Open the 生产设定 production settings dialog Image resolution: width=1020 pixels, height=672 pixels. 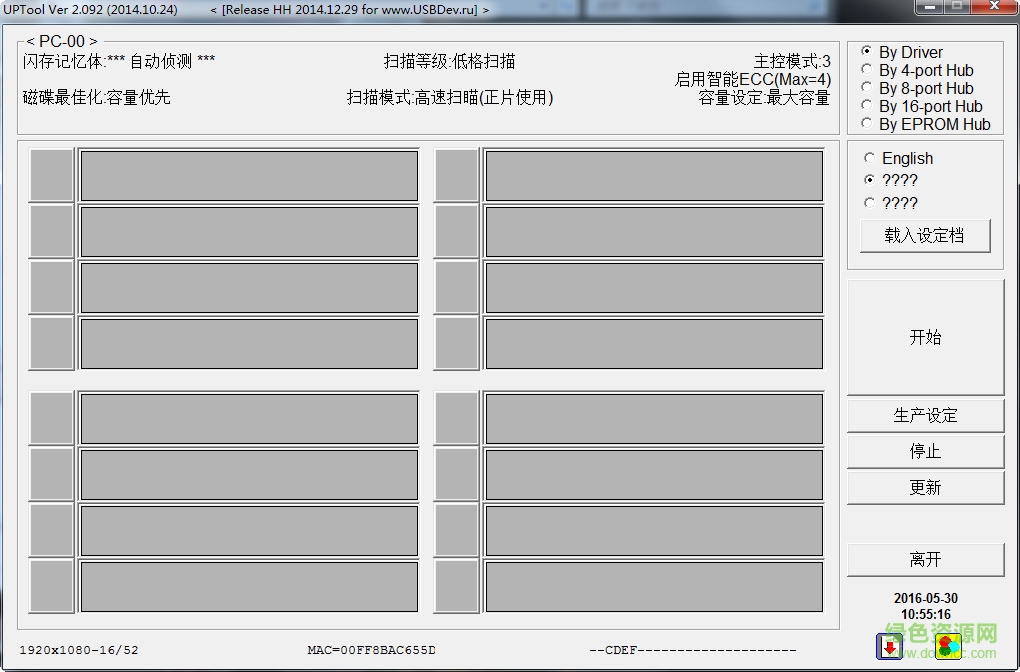coord(924,415)
